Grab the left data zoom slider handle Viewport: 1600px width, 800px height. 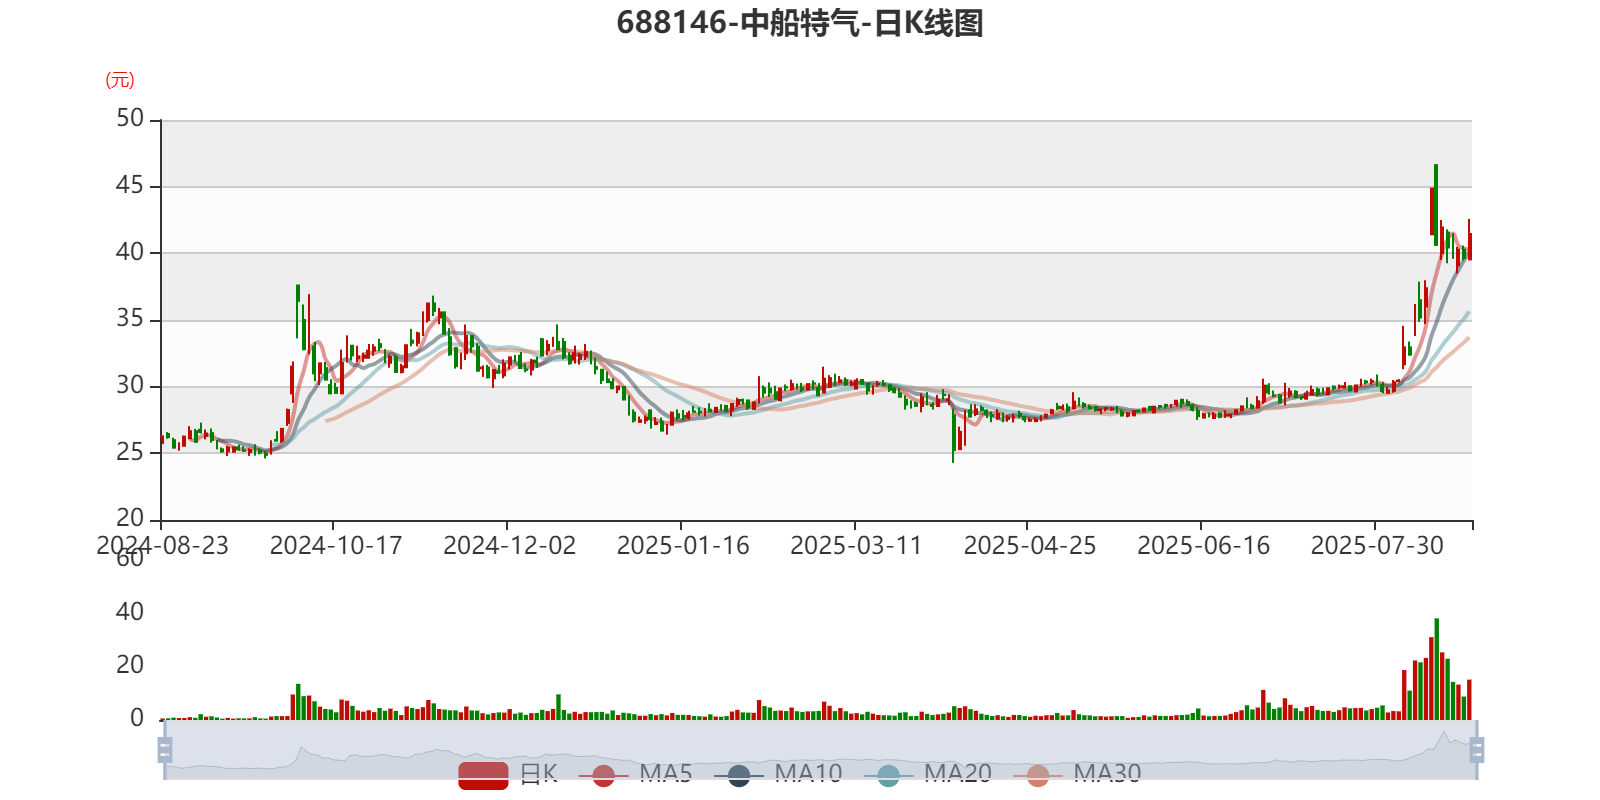pos(165,749)
